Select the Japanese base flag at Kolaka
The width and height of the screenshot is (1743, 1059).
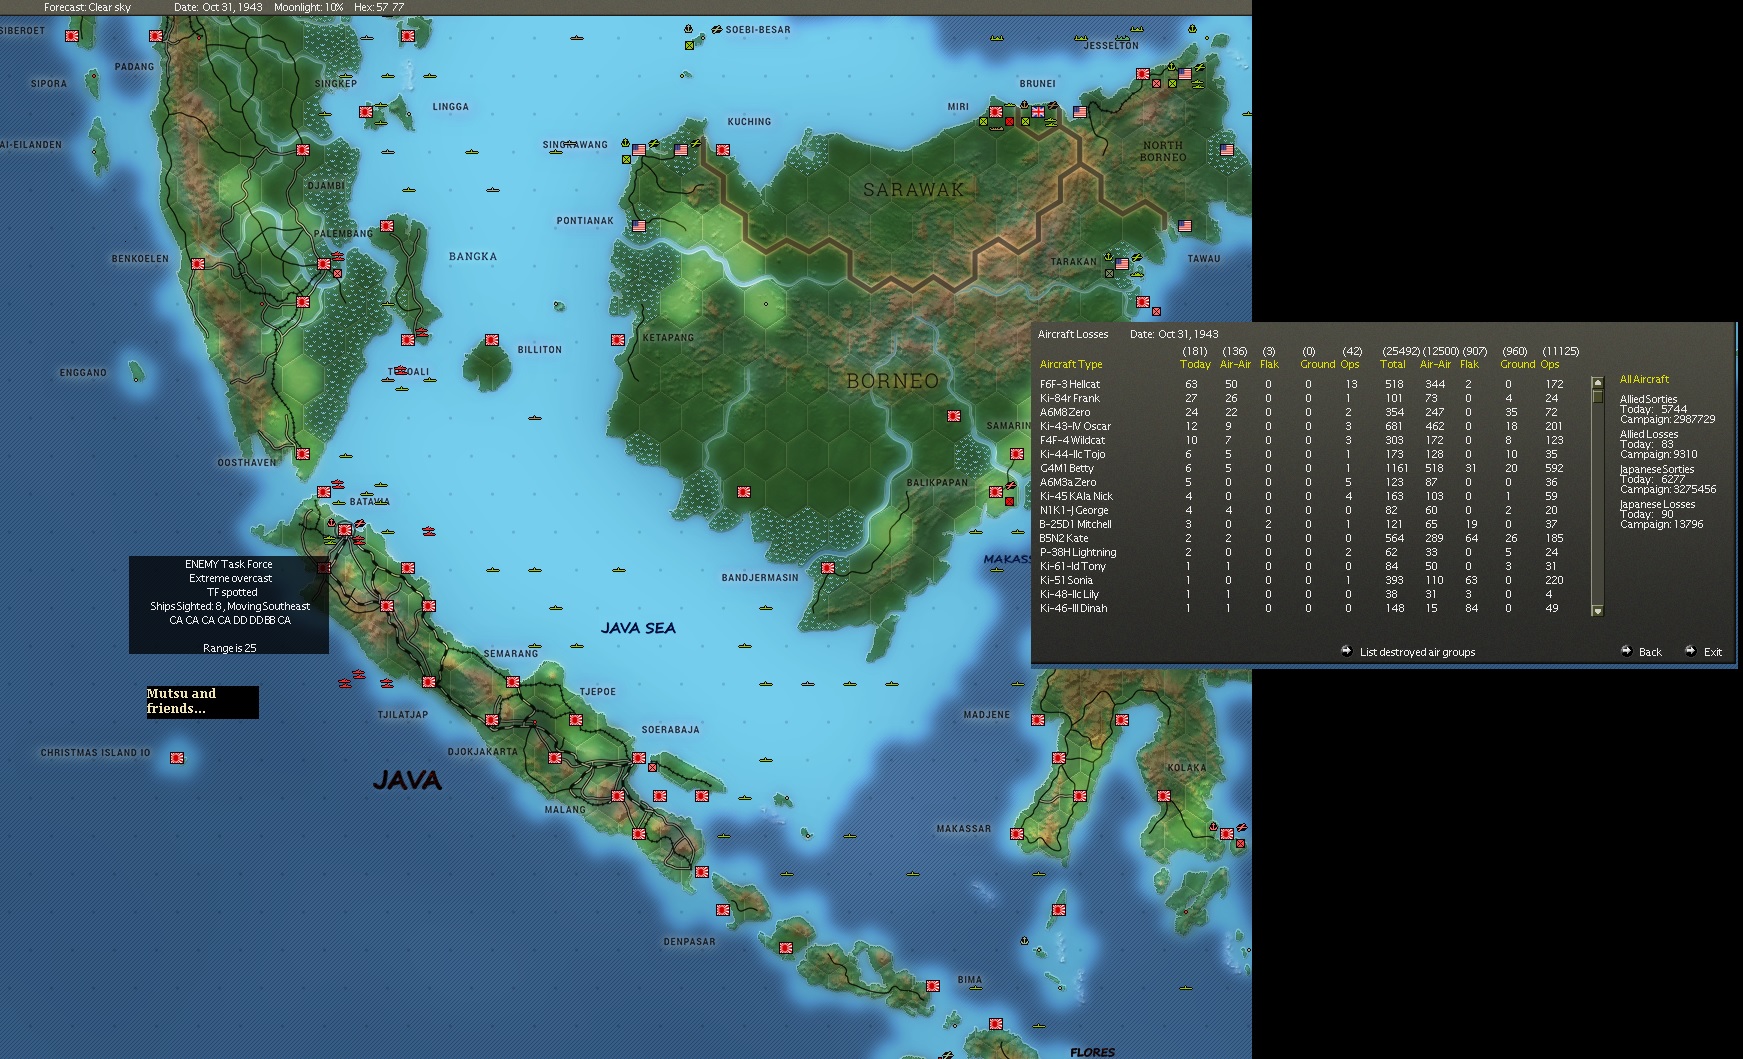point(1164,796)
